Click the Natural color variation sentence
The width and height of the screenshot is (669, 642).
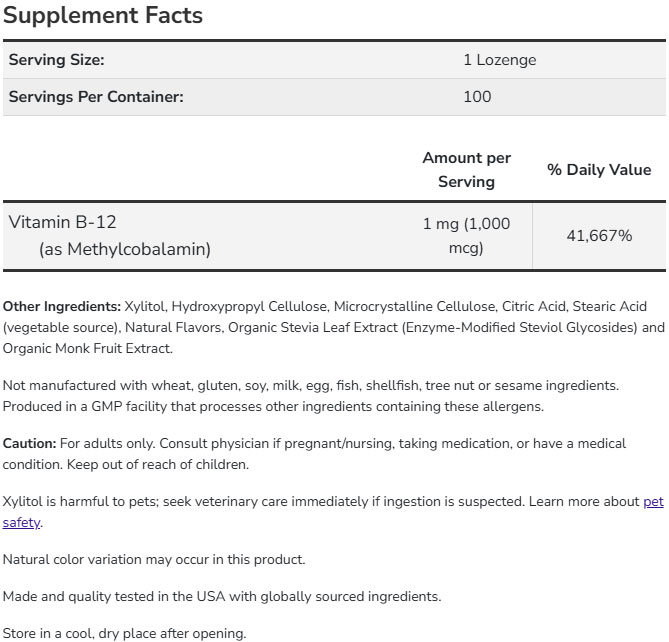point(154,559)
